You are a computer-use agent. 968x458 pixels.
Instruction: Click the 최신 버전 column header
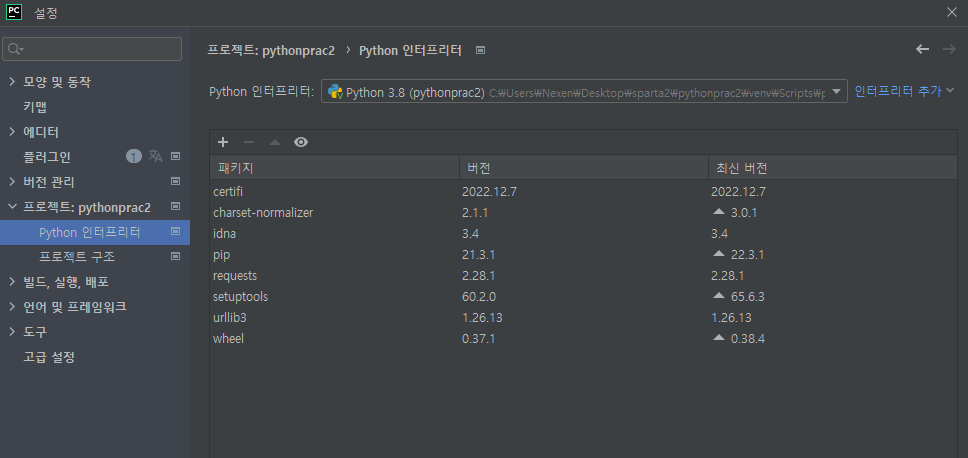pos(833,168)
